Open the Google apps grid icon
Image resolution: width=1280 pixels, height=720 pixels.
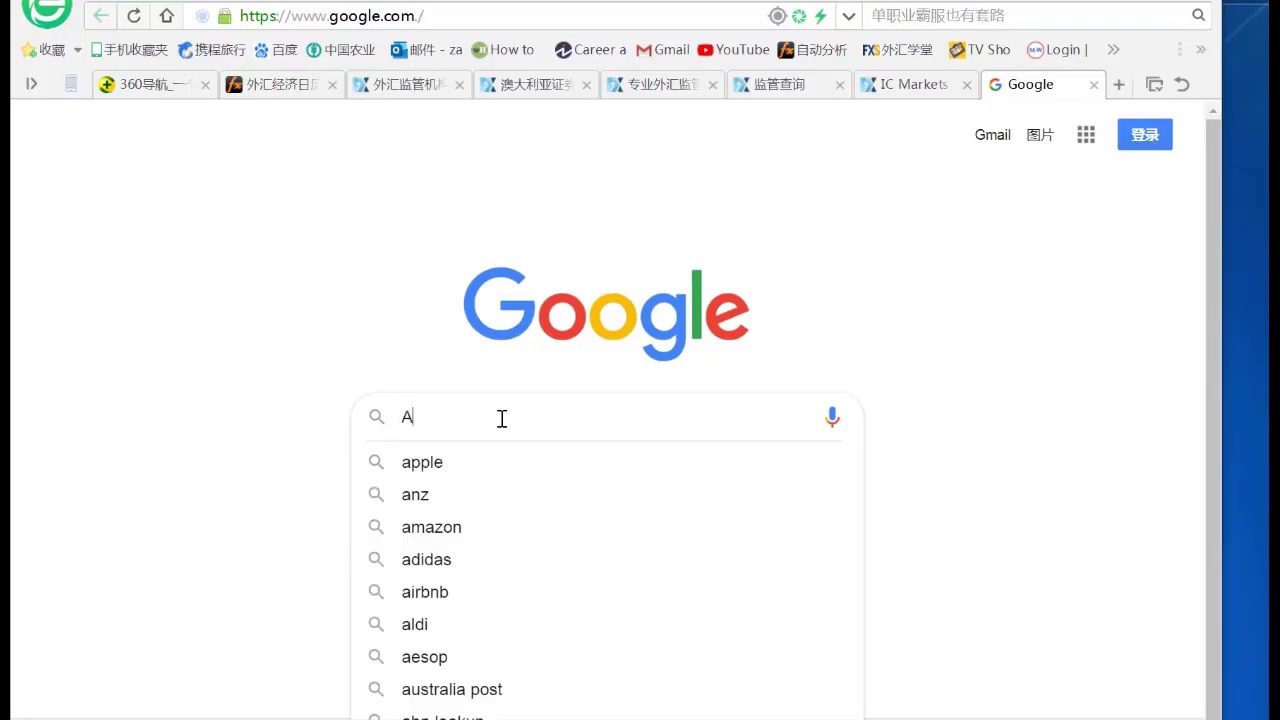pos(1086,135)
